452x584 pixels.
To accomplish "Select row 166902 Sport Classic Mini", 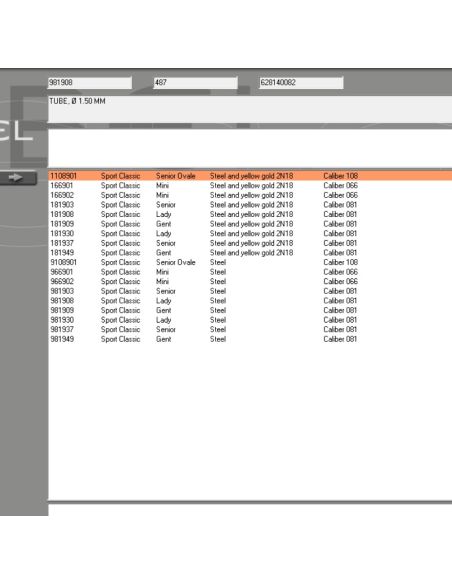I will point(250,195).
